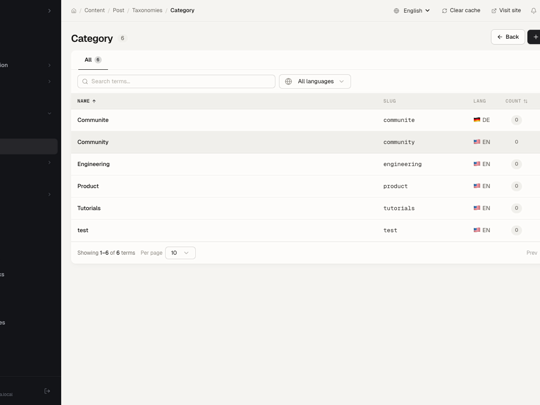Click the search magnifier icon
The height and width of the screenshot is (405, 540).
tap(85, 82)
